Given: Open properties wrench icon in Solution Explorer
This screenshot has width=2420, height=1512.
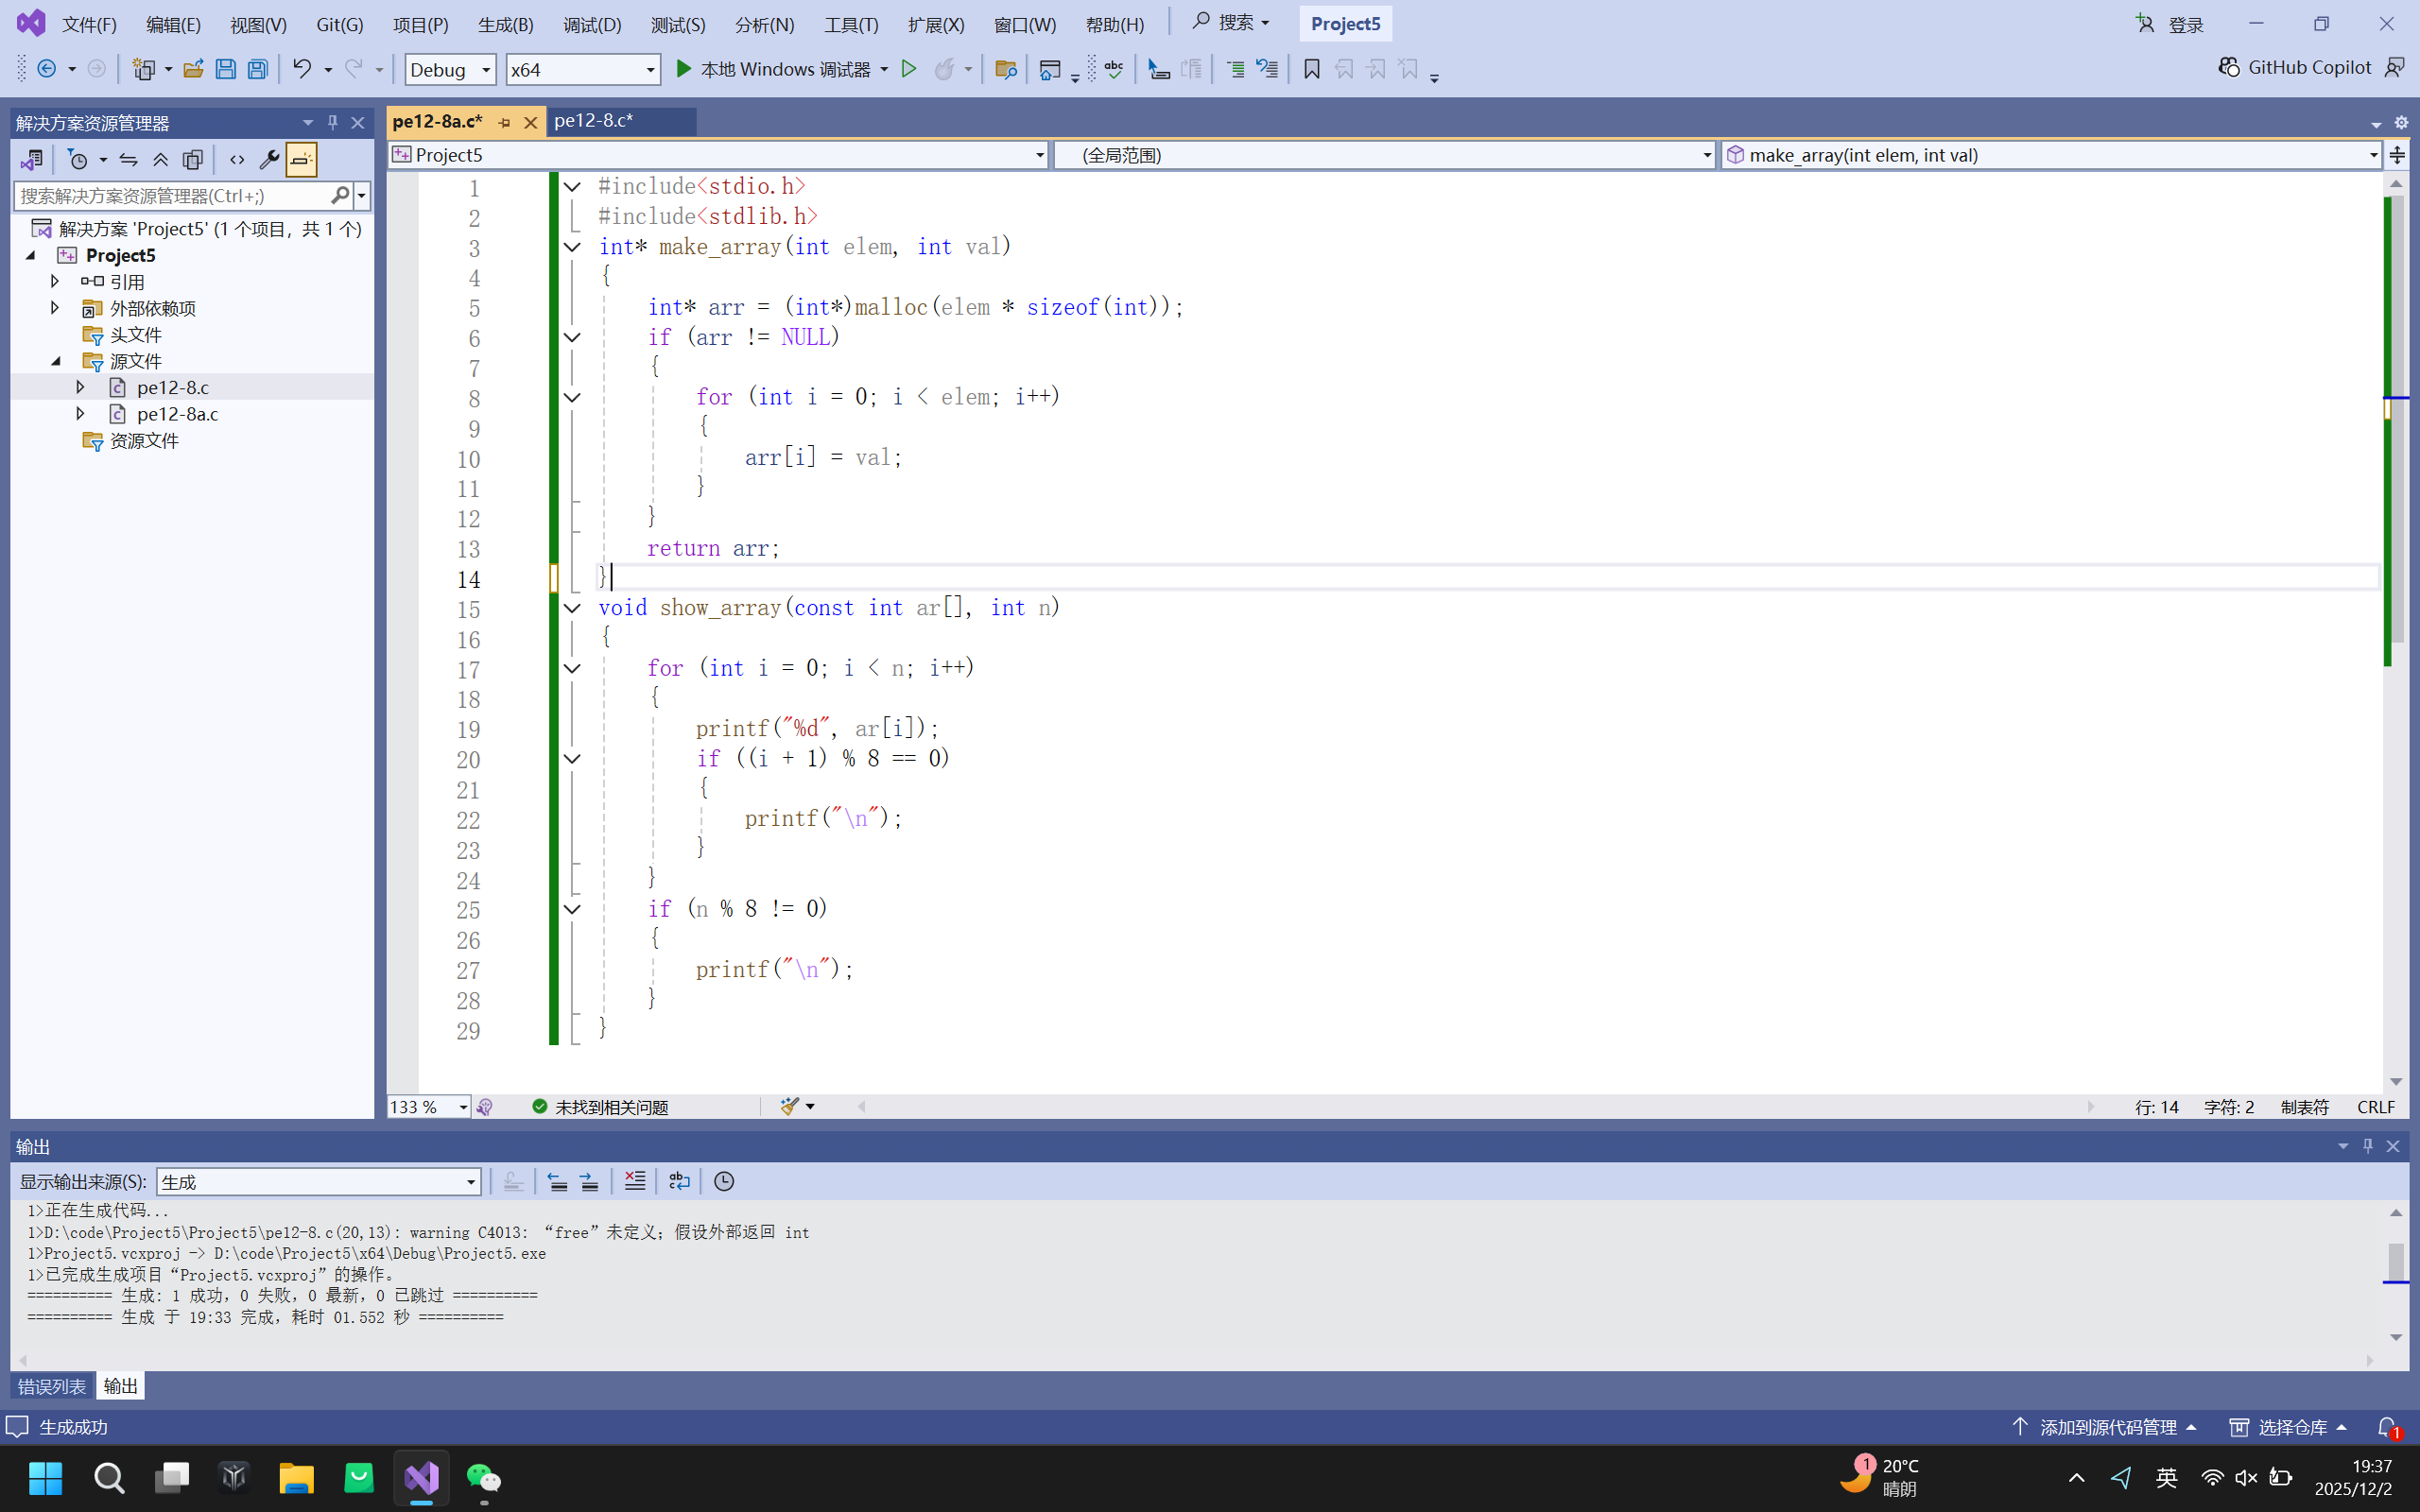Looking at the screenshot, I should (268, 159).
